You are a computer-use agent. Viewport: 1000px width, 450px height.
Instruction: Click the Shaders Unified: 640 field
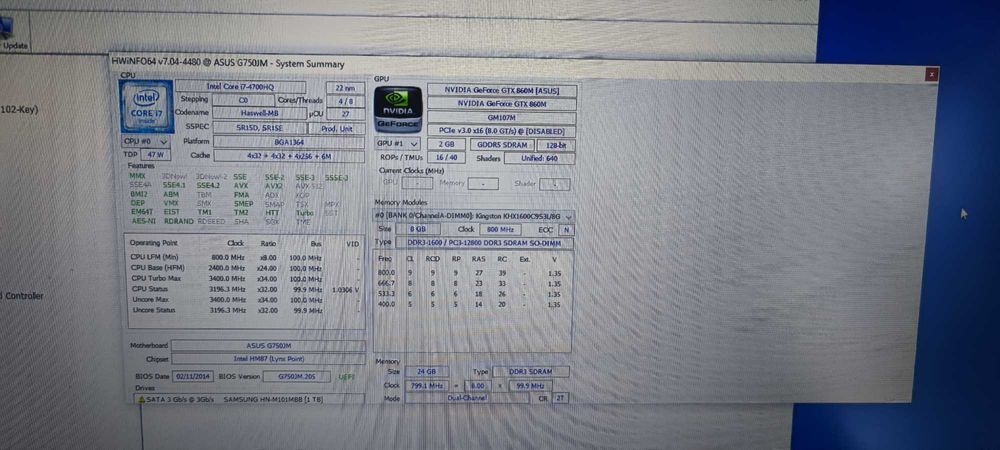pyautogui.click(x=540, y=158)
